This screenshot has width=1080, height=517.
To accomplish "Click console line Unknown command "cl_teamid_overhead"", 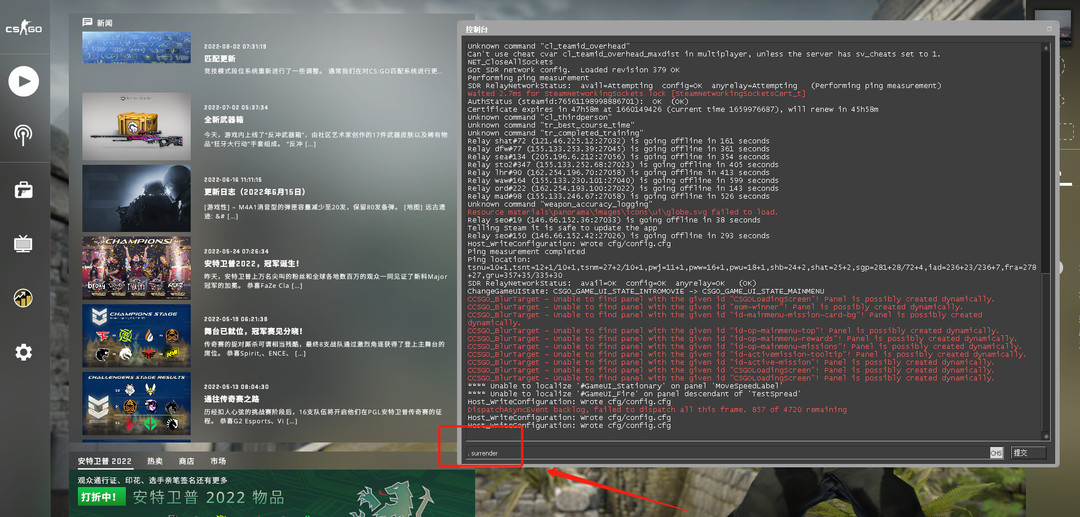I will tap(548, 46).
